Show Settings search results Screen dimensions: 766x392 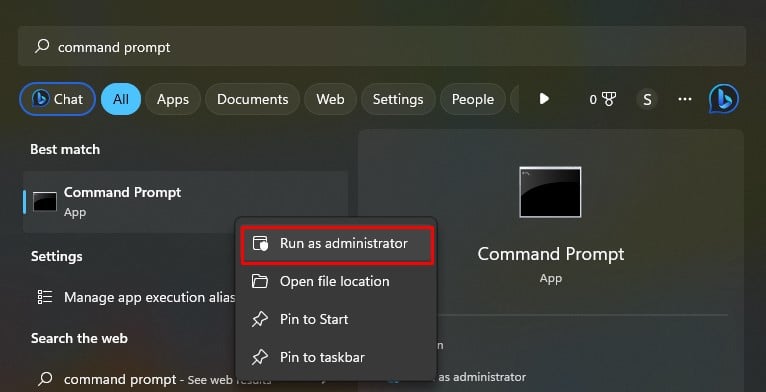tap(398, 99)
